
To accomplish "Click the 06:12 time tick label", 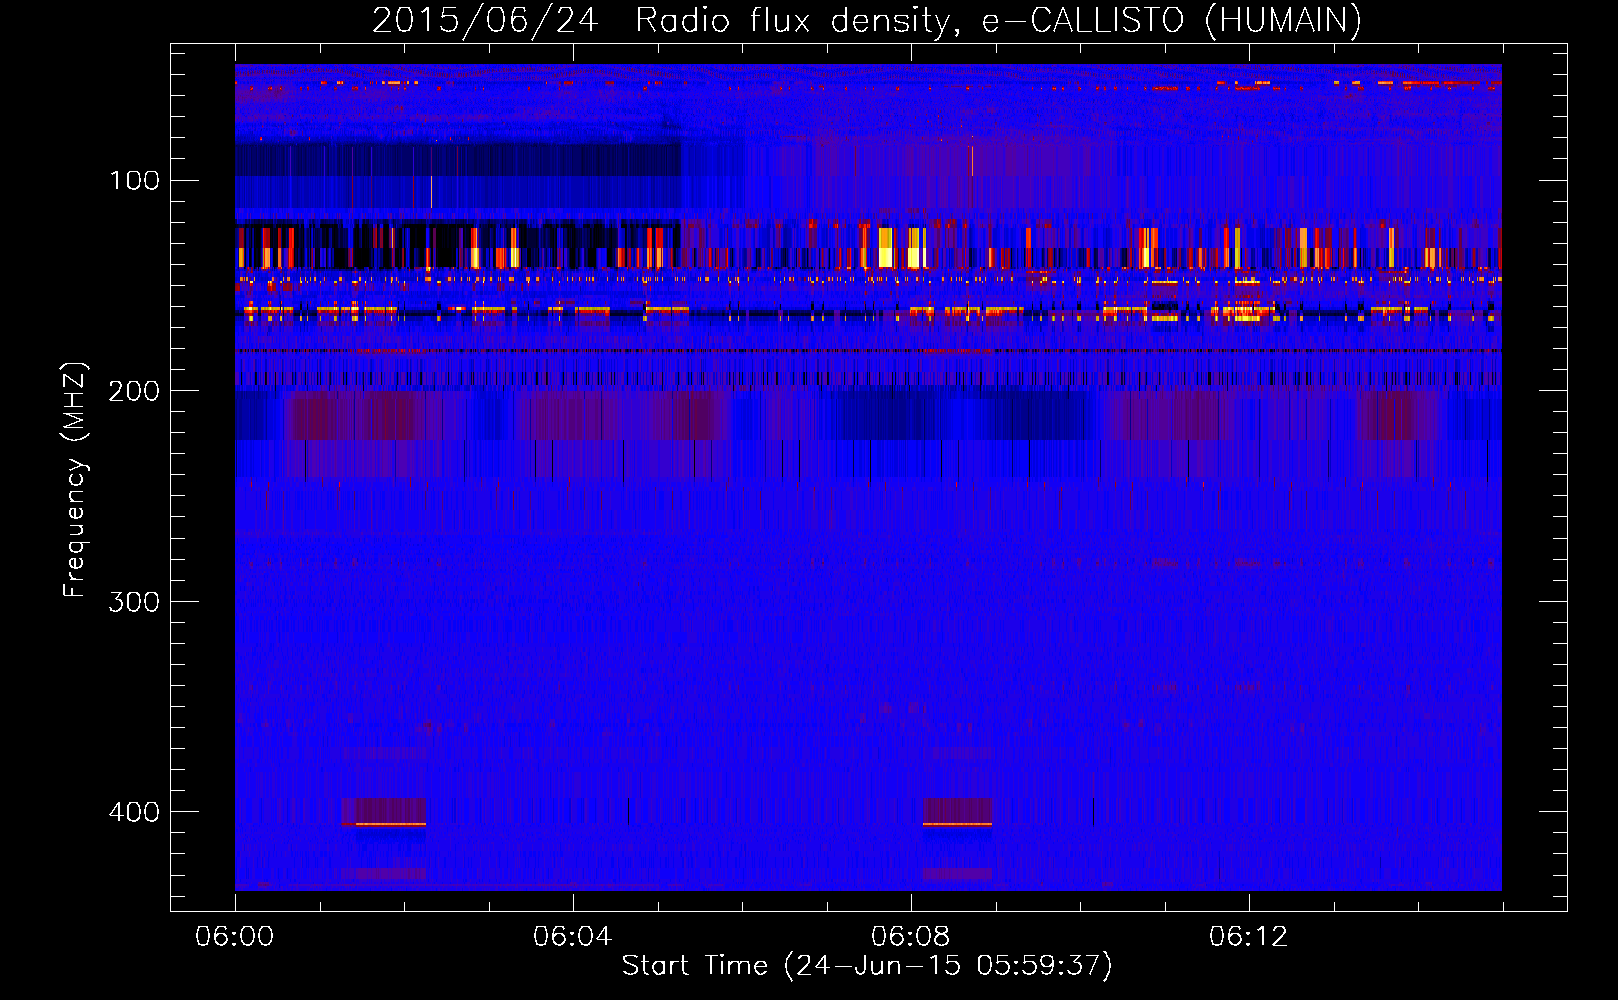I will [1248, 937].
